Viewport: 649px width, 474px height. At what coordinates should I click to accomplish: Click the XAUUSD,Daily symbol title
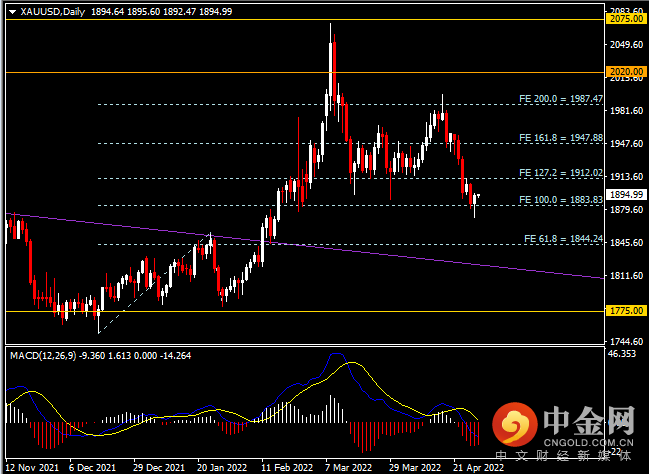(x=53, y=12)
